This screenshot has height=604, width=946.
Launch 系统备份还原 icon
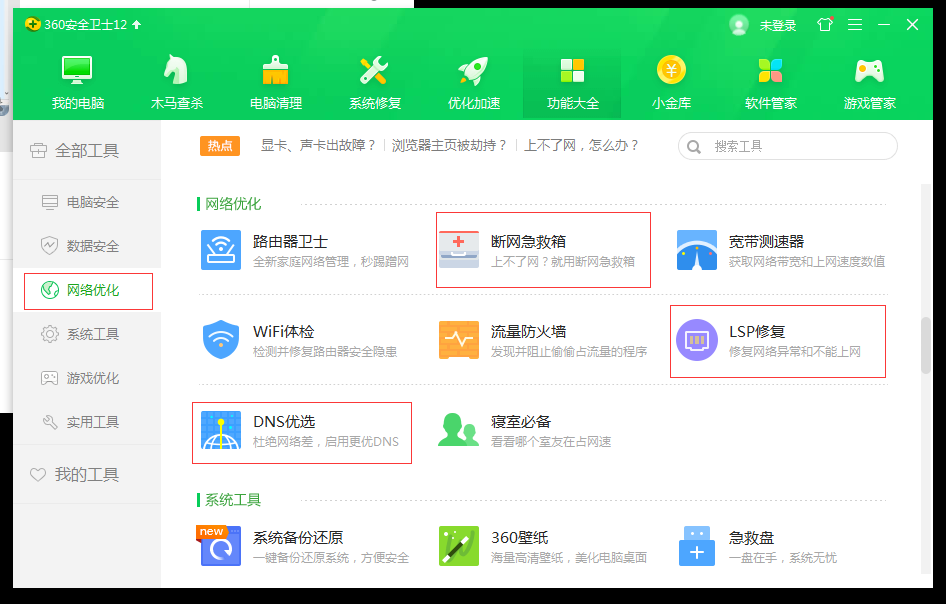(x=220, y=545)
